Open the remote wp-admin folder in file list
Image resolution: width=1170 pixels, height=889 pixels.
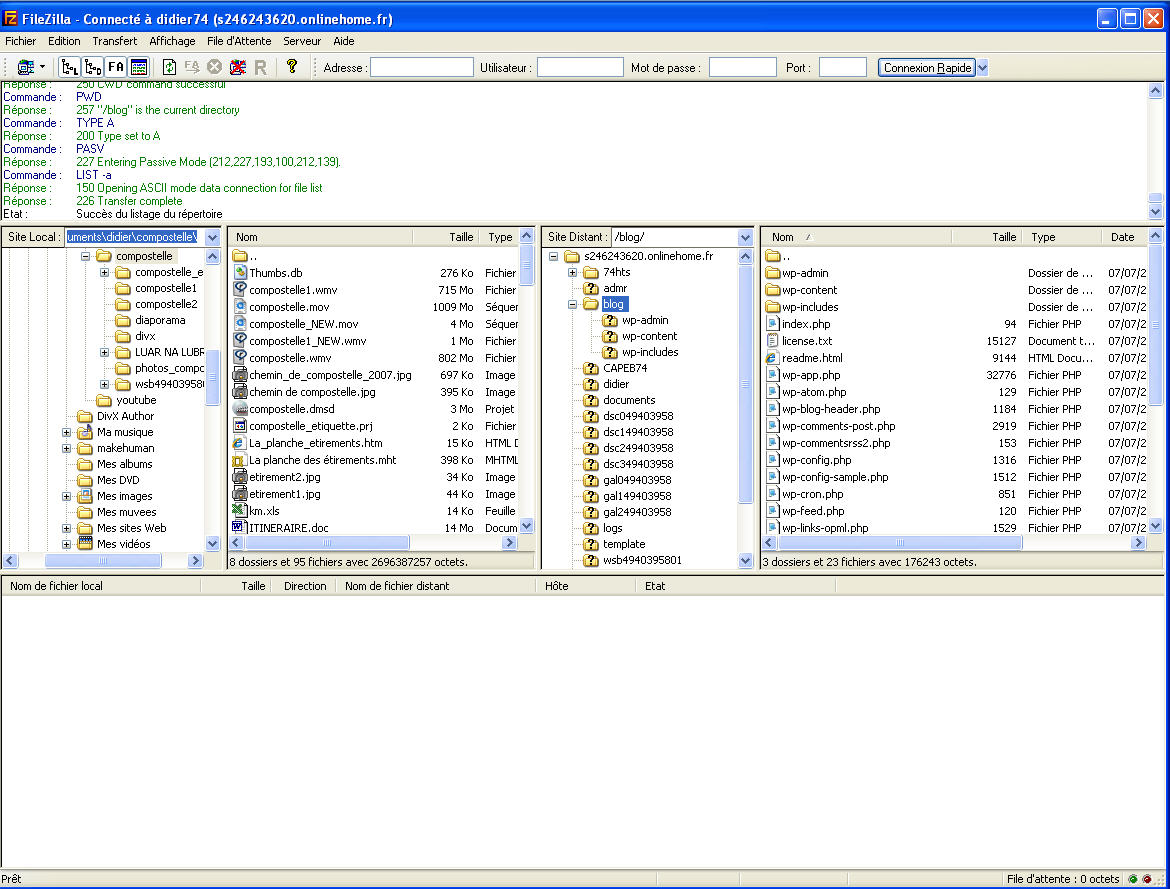(804, 273)
